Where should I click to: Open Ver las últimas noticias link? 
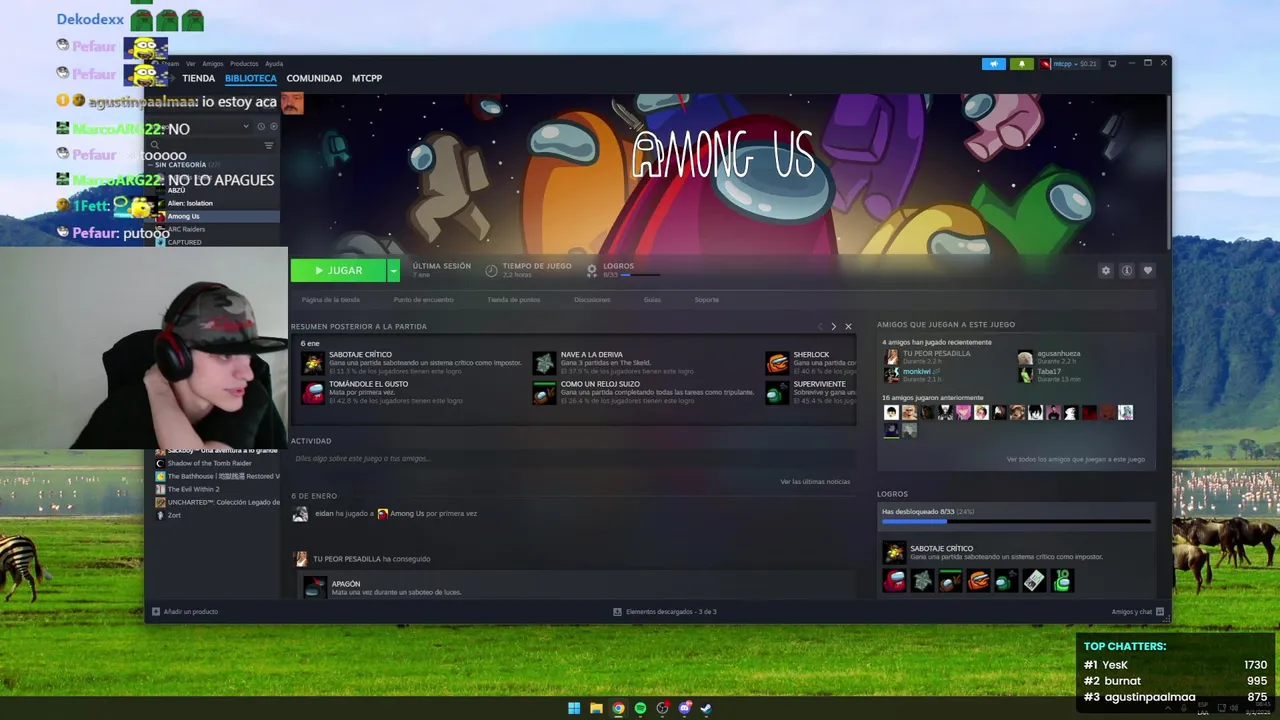point(815,482)
